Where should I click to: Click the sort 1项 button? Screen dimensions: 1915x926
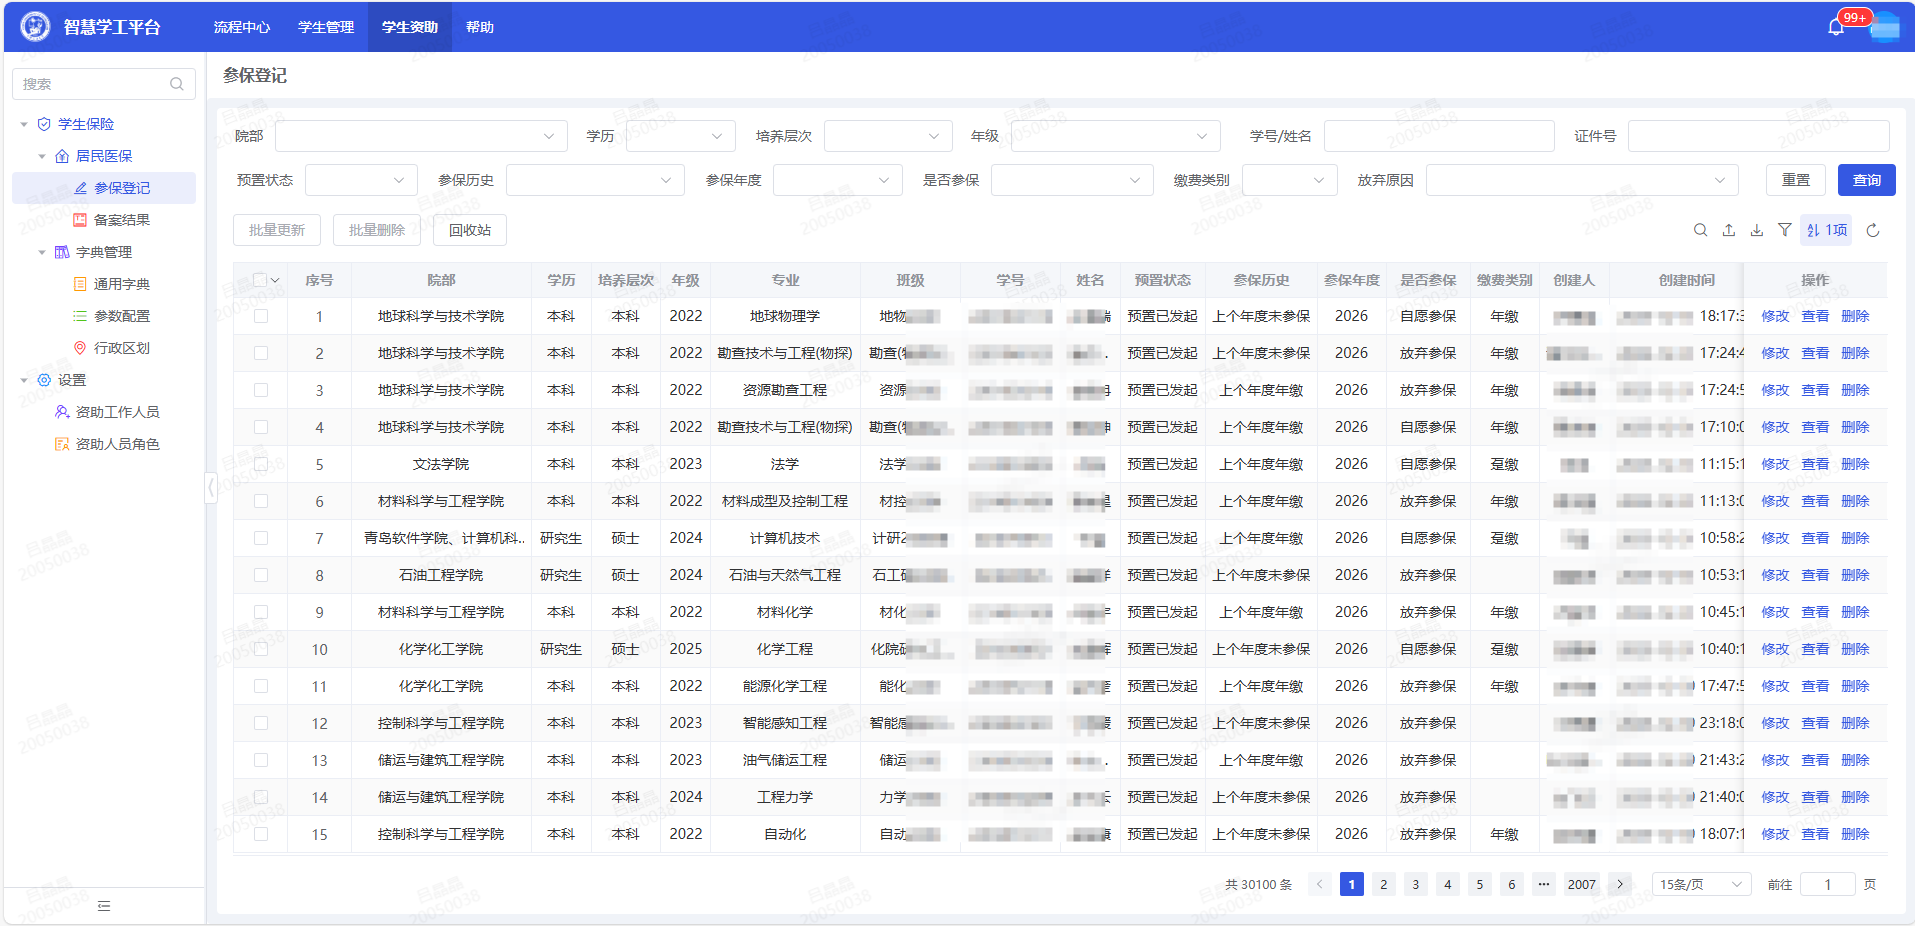point(1826,230)
